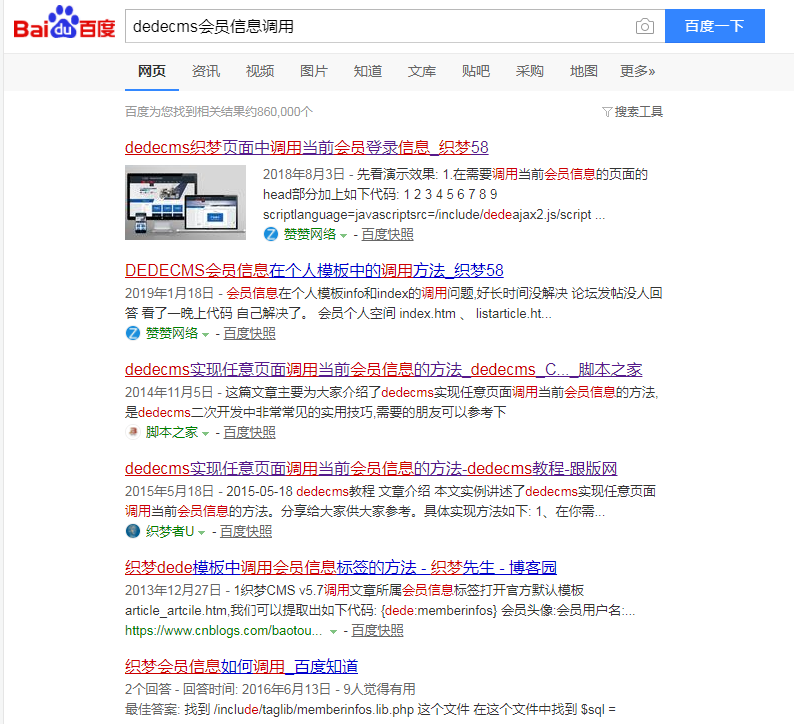Expand dropdown arrow next to 织梦者U

[202, 533]
